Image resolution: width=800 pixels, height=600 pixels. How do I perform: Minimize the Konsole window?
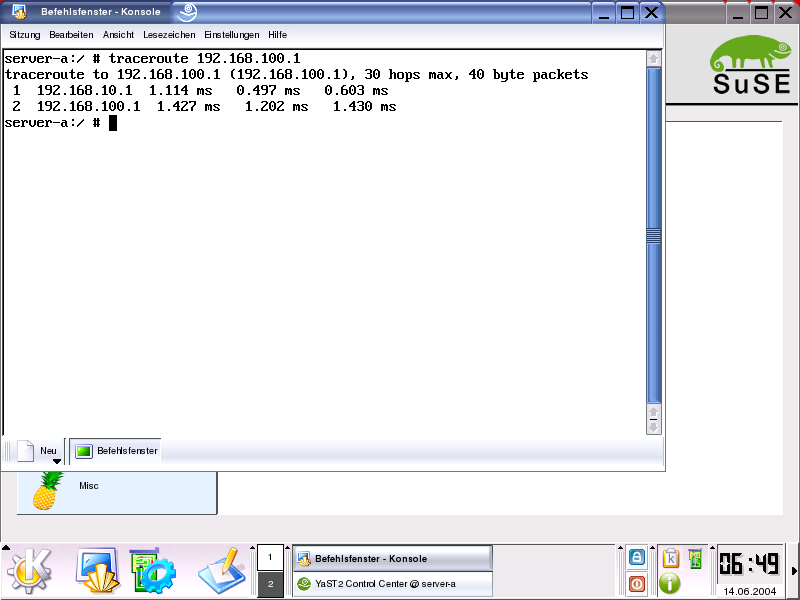(x=604, y=12)
